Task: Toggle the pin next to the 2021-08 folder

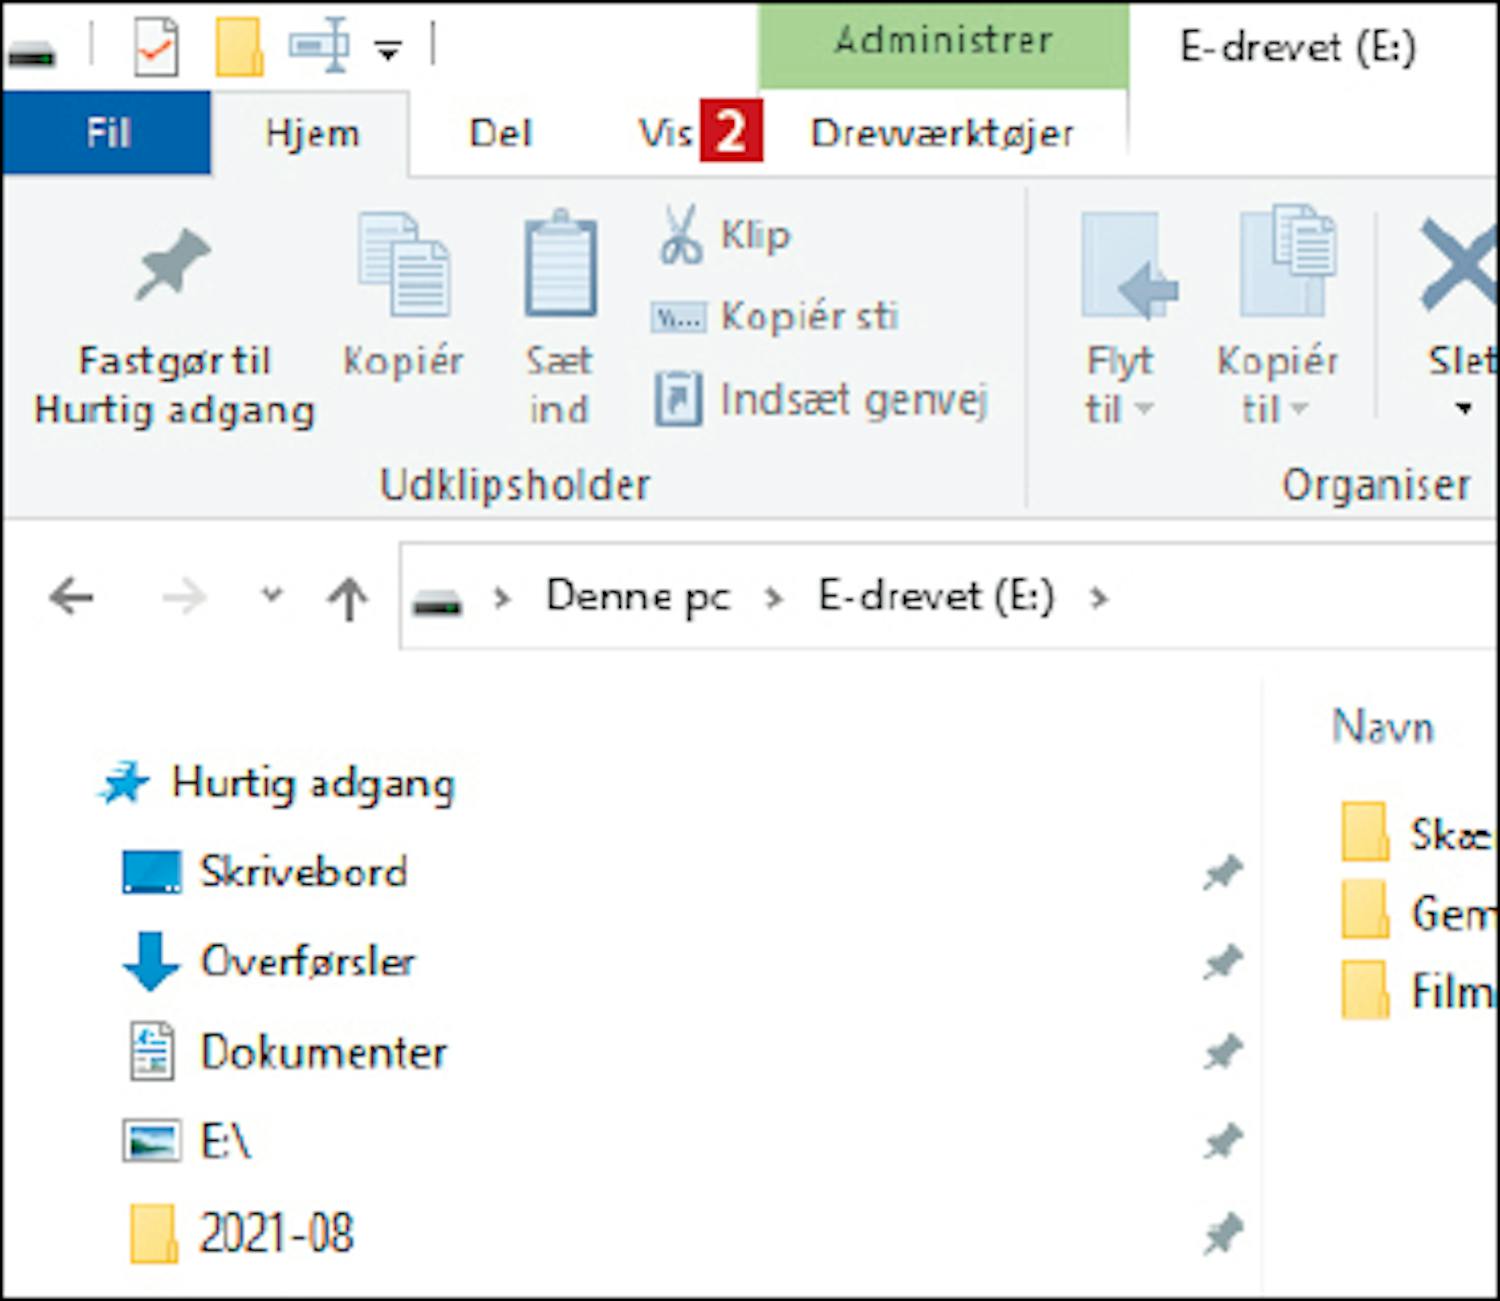Action: (1223, 1234)
